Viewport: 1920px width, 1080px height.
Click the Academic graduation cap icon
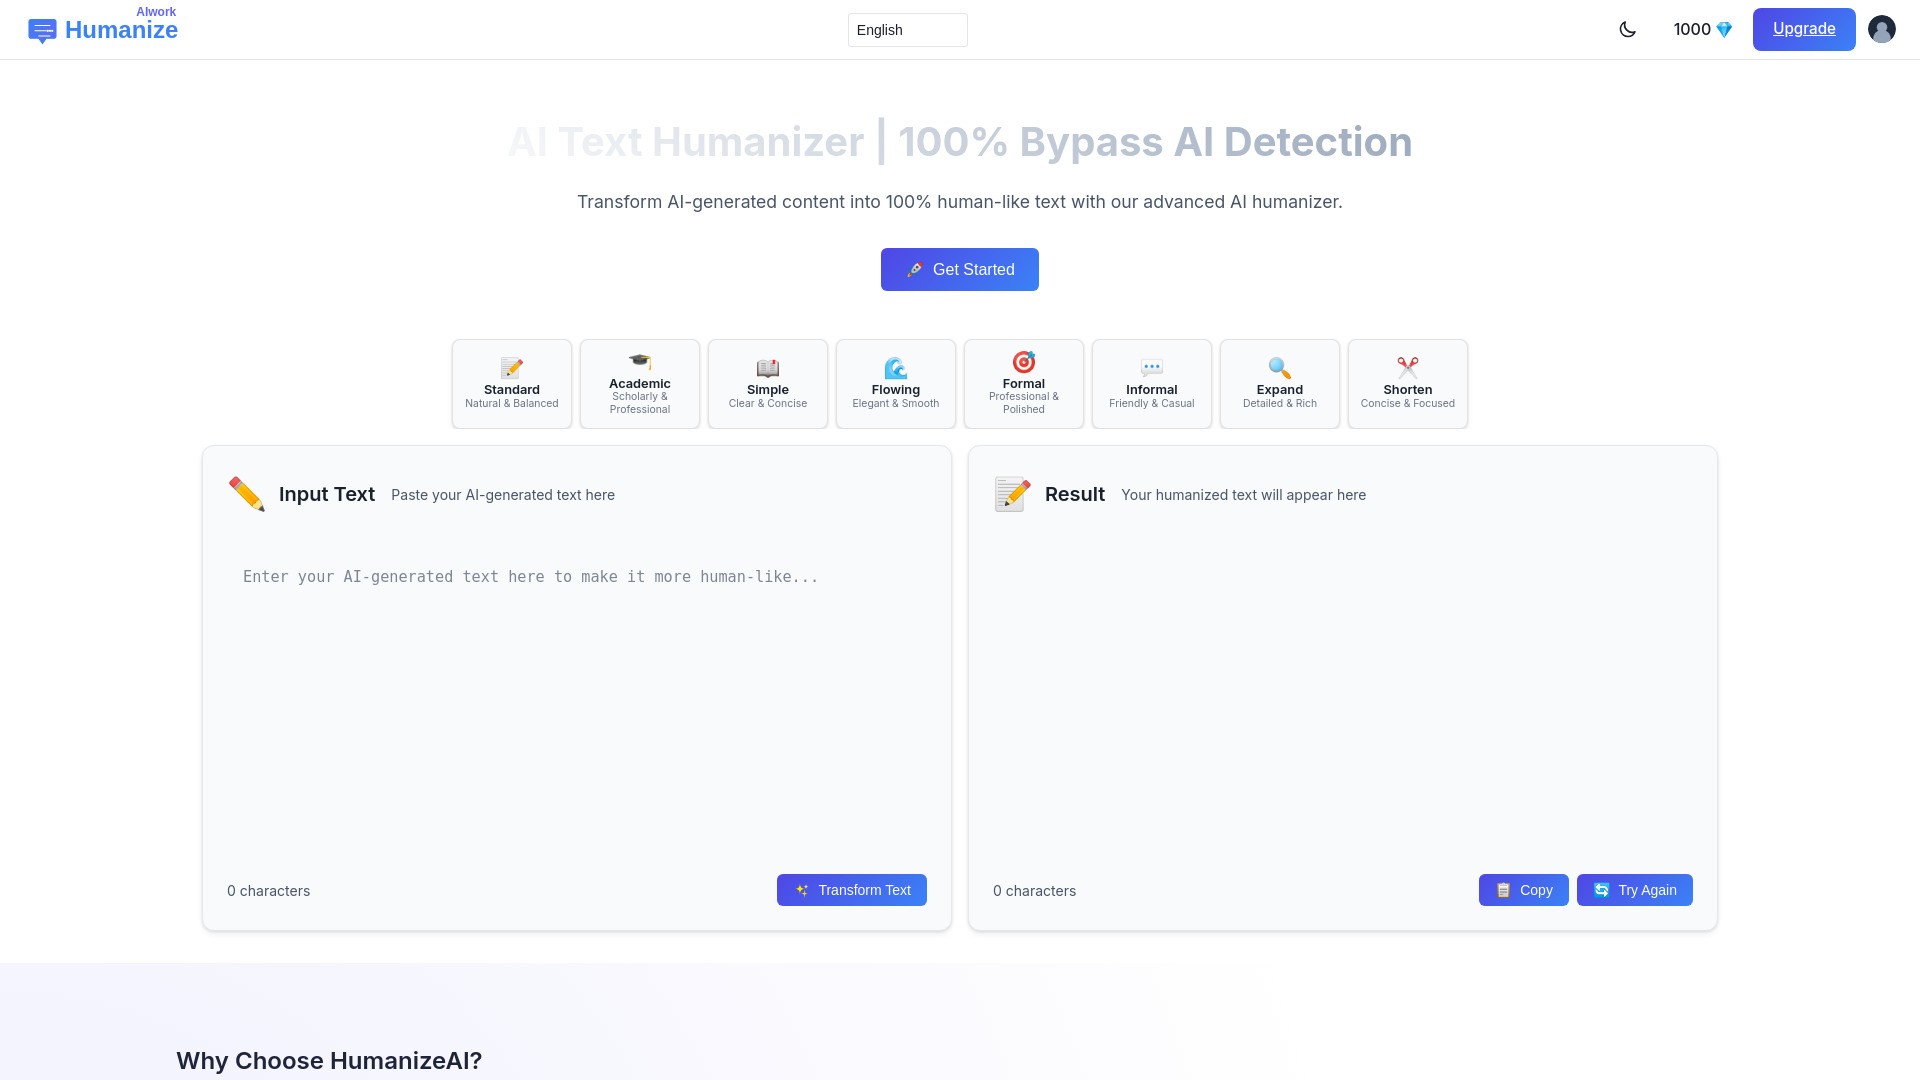click(x=639, y=360)
